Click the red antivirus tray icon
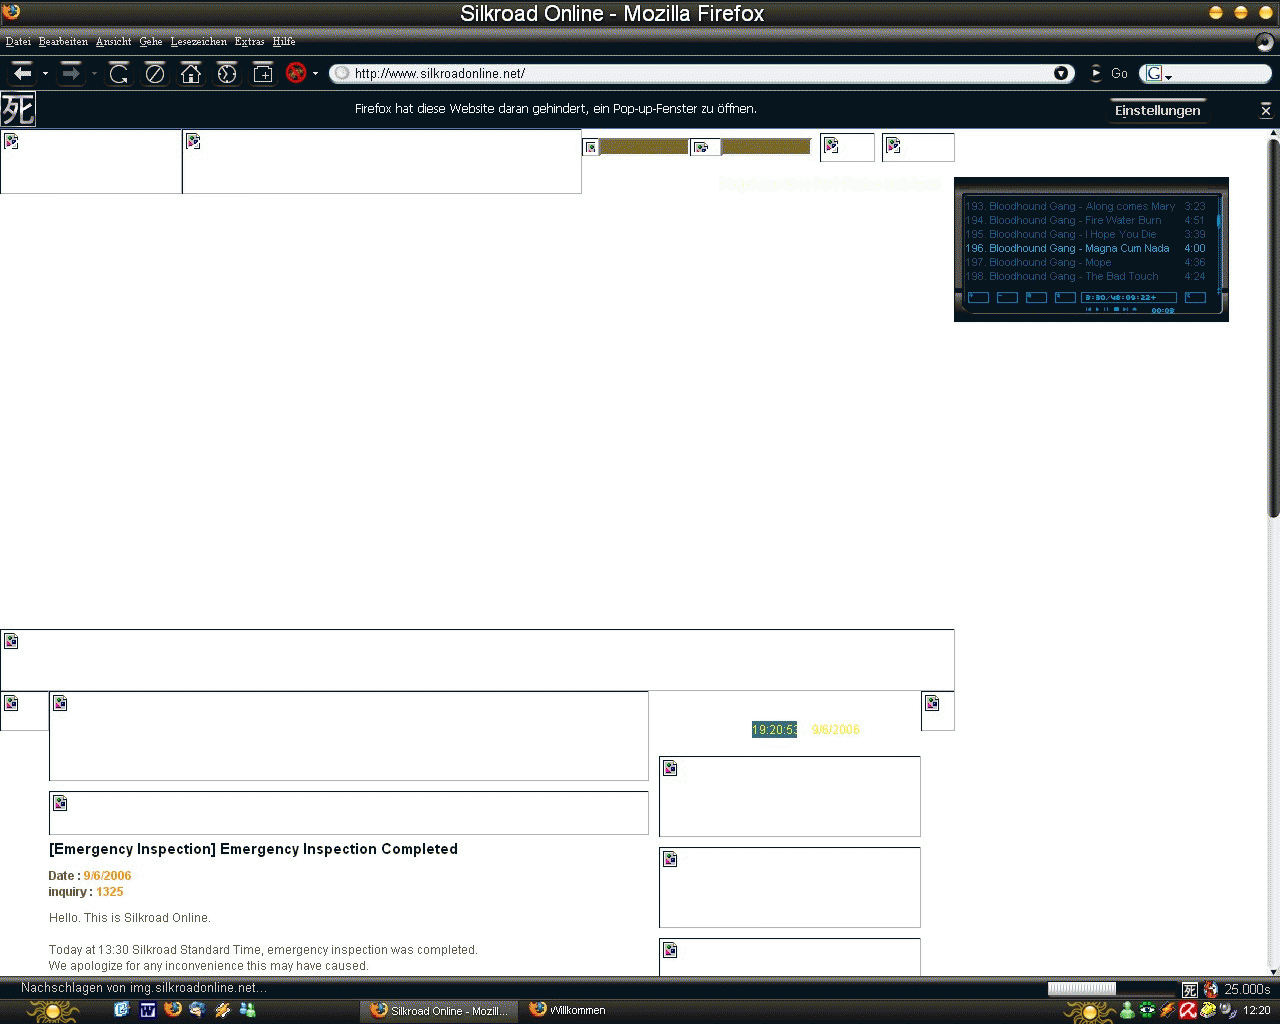The image size is (1280, 1024). (x=1188, y=1010)
